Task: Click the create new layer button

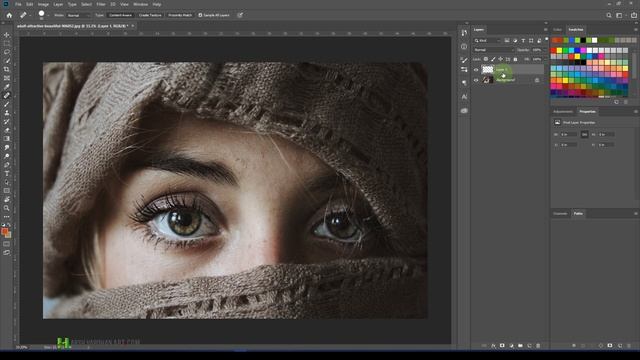Action: (529, 345)
